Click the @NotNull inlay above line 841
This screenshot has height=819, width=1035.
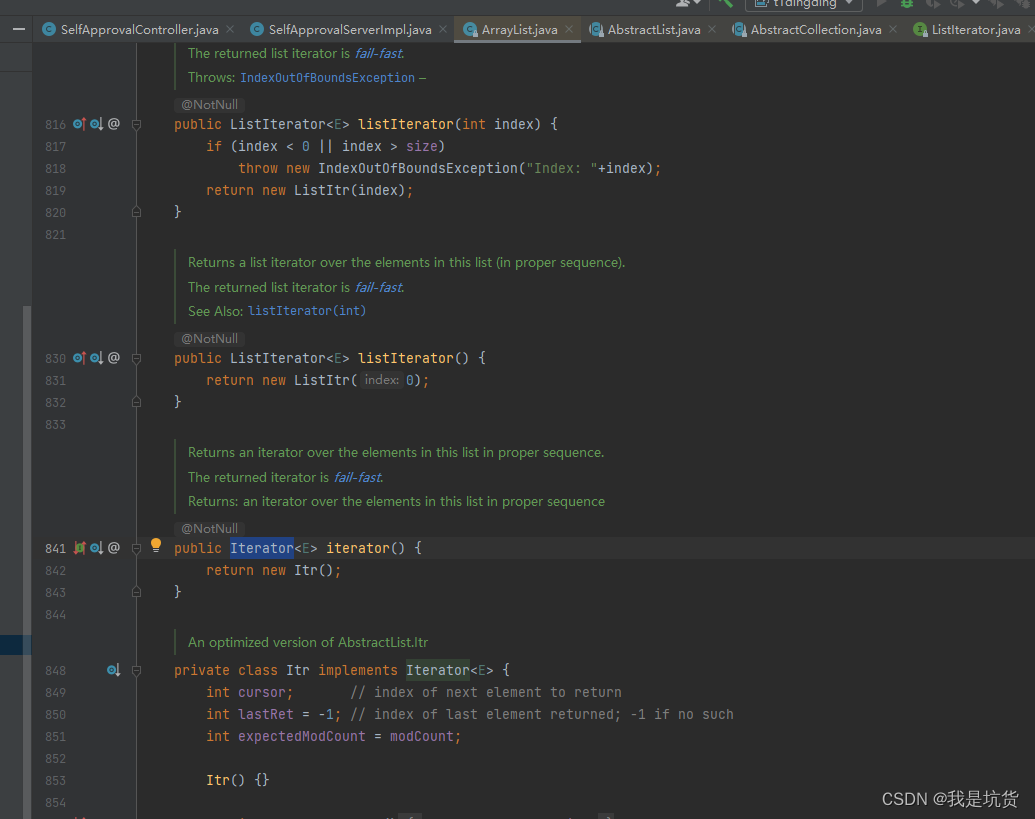click(209, 529)
